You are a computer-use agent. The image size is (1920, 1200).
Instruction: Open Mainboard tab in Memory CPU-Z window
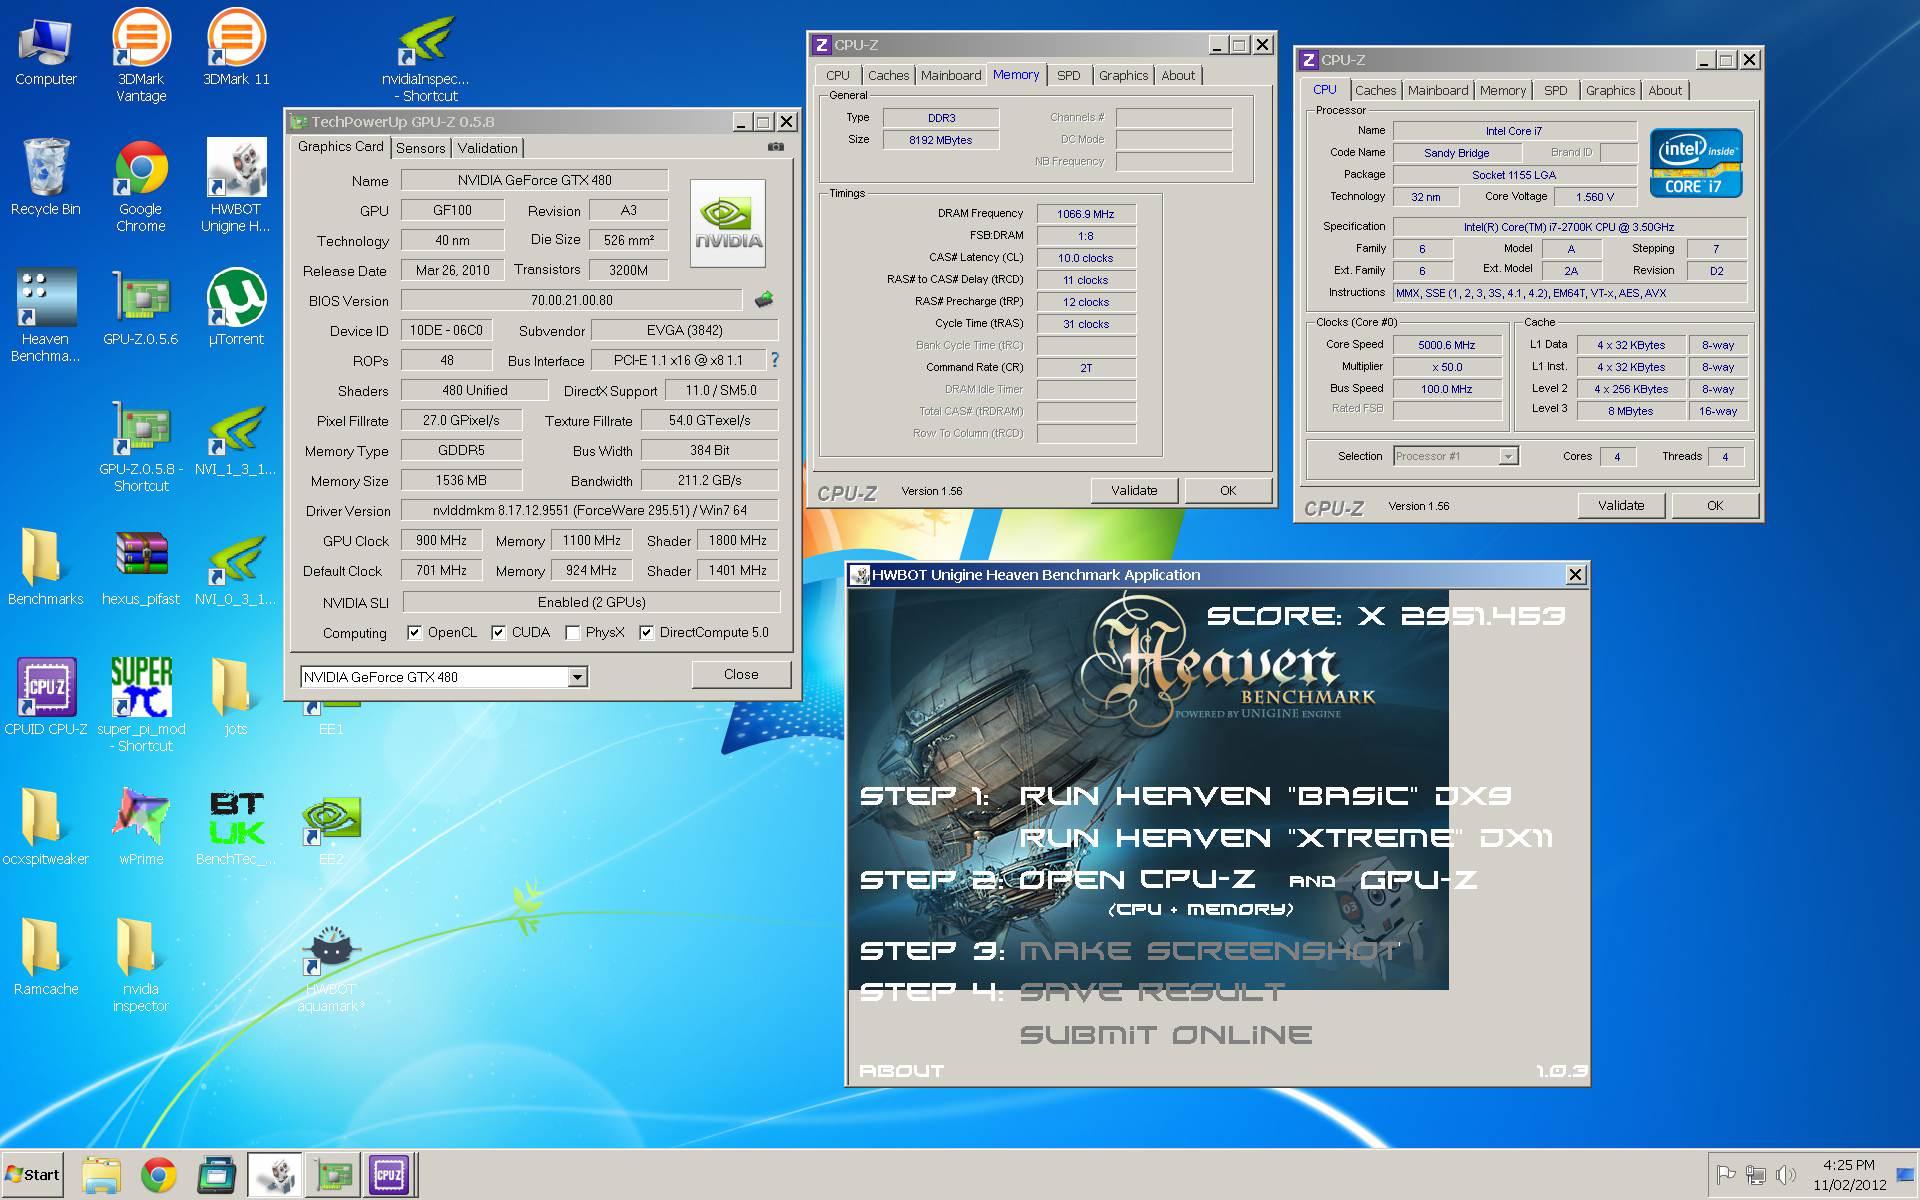[951, 75]
